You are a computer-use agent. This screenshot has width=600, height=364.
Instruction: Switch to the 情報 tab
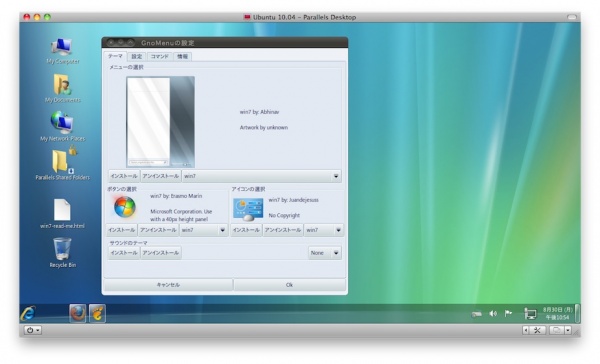(183, 57)
